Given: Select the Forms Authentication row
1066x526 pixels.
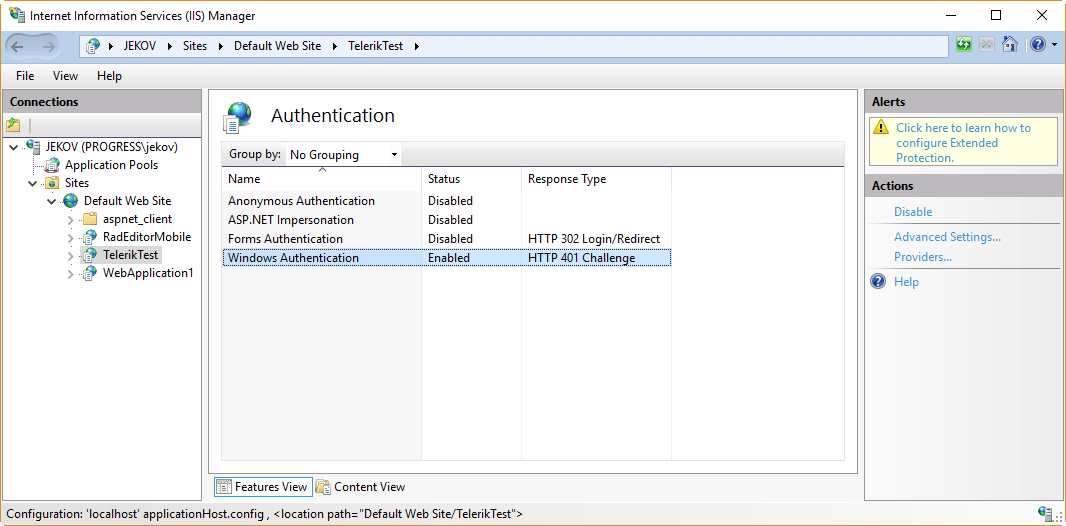Looking at the screenshot, I should (447, 239).
